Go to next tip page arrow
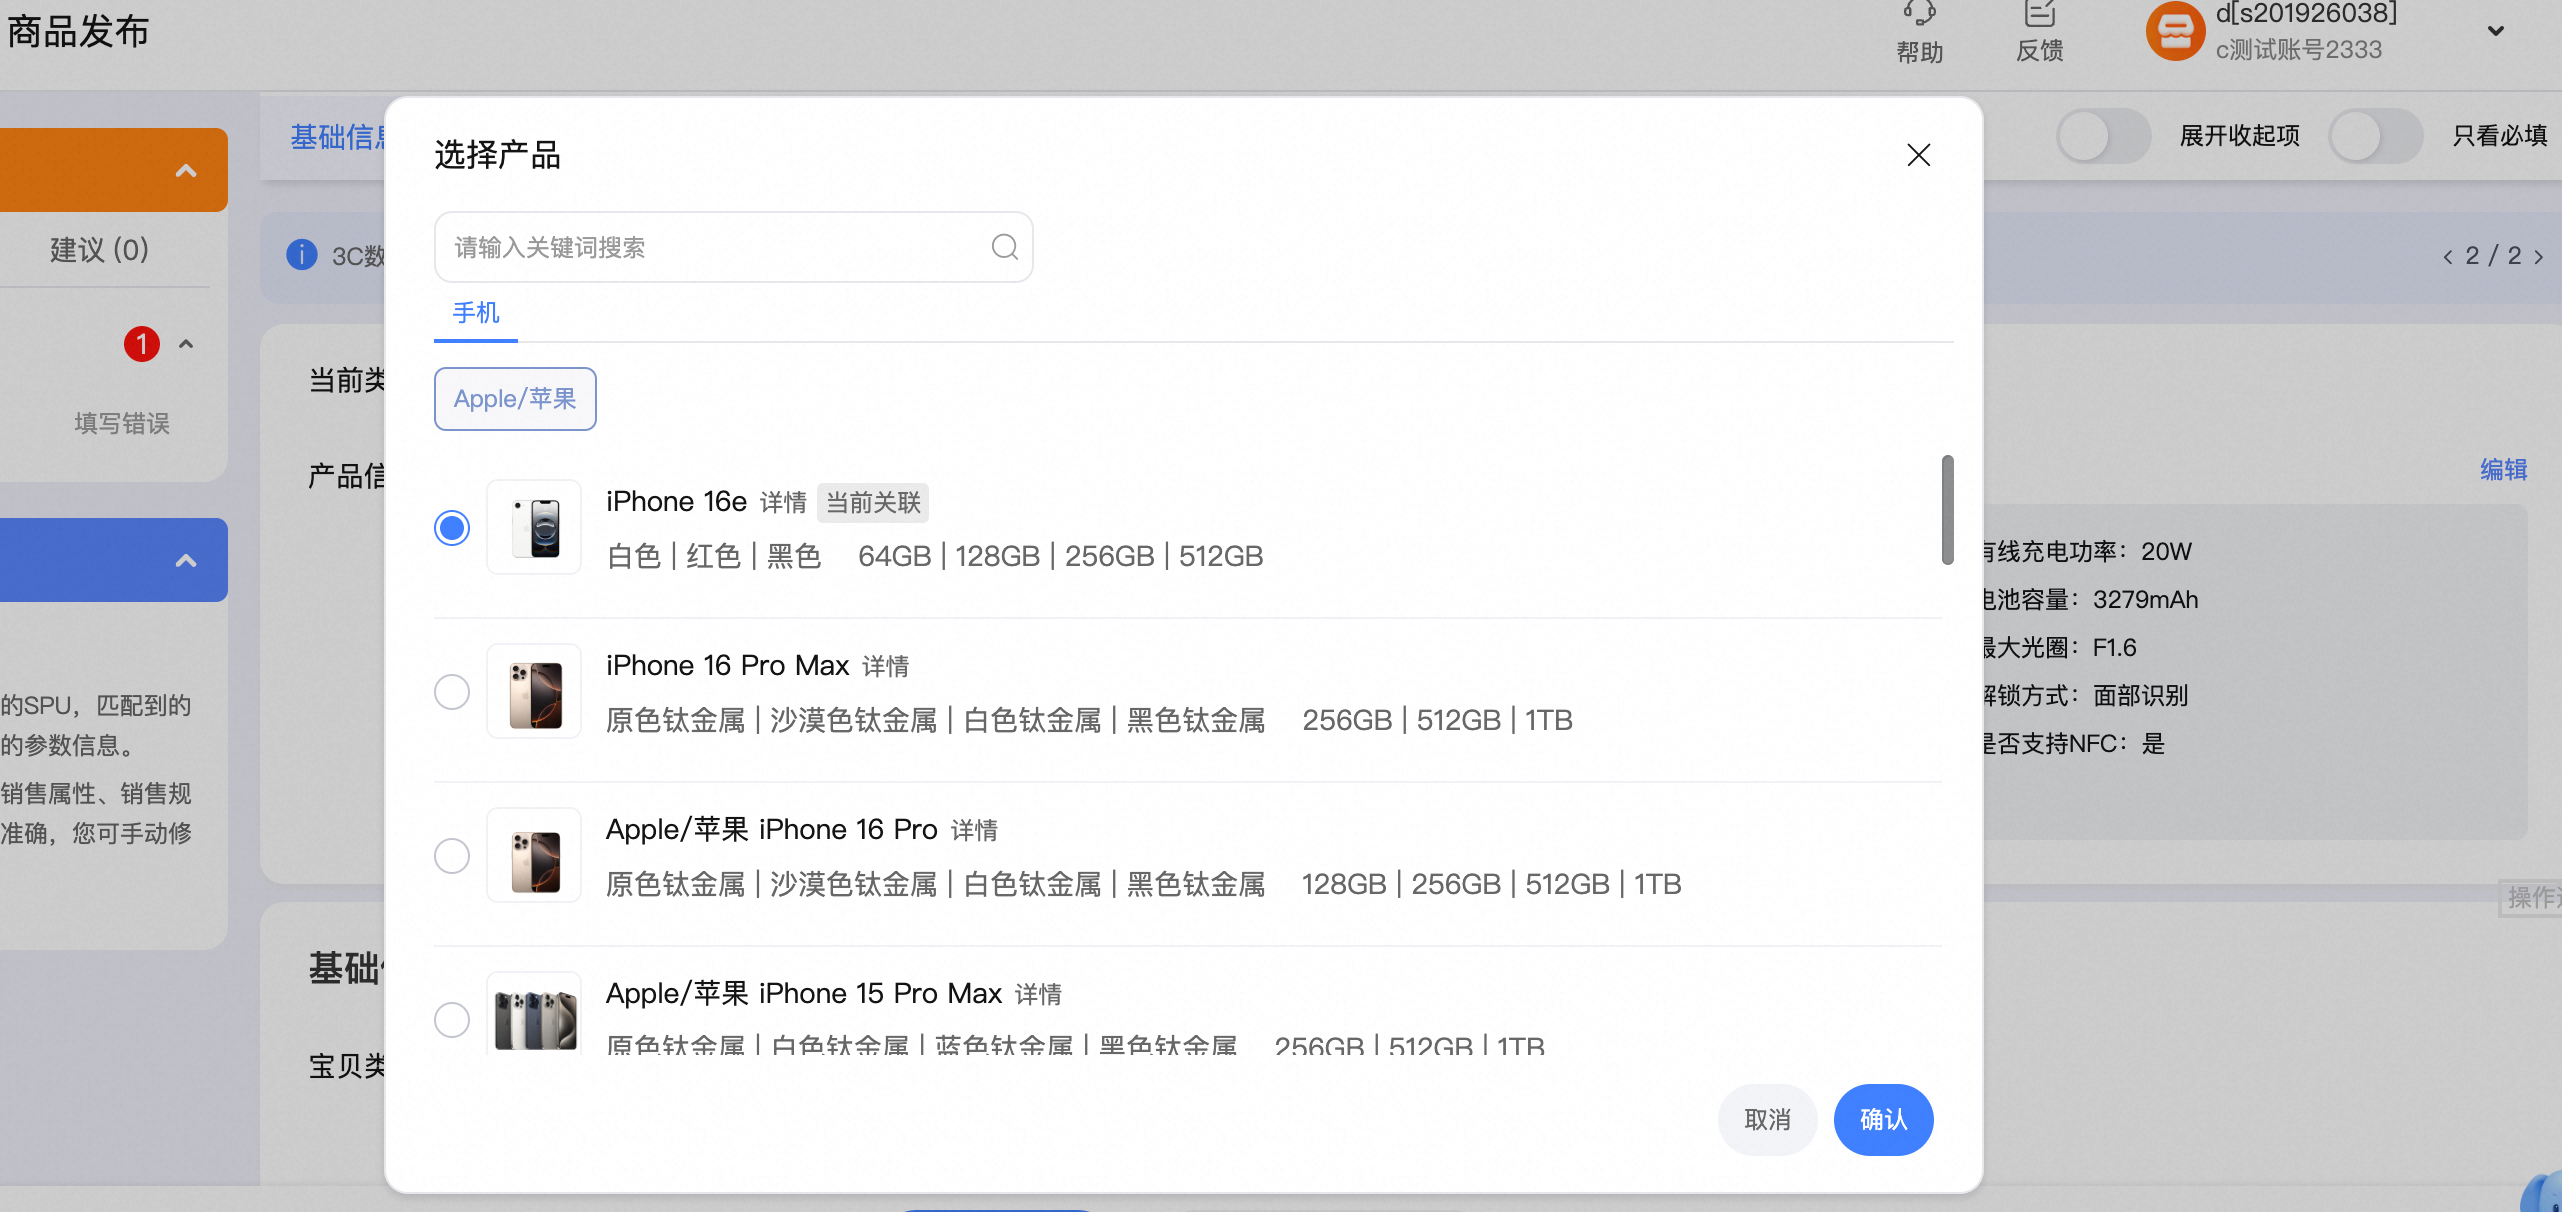Image resolution: width=2562 pixels, height=1212 pixels. [x=2538, y=257]
